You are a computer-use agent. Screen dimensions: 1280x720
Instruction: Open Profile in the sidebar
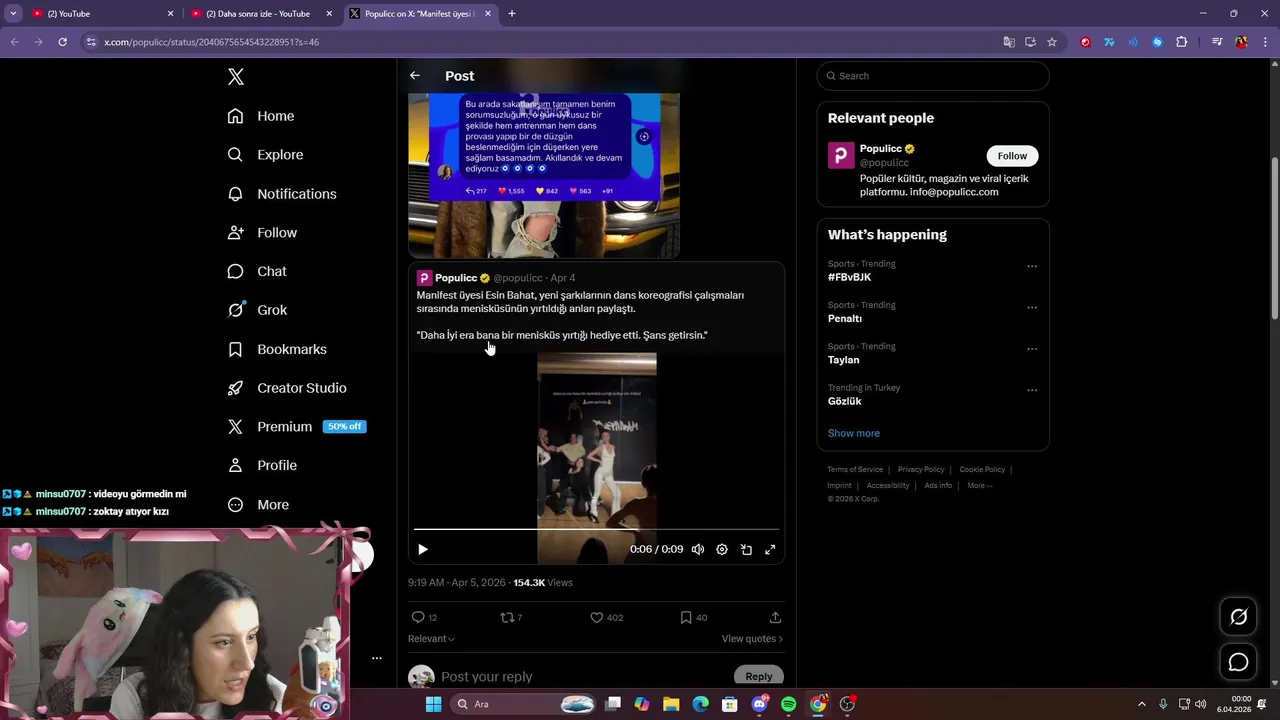pyautogui.click(x=262, y=465)
